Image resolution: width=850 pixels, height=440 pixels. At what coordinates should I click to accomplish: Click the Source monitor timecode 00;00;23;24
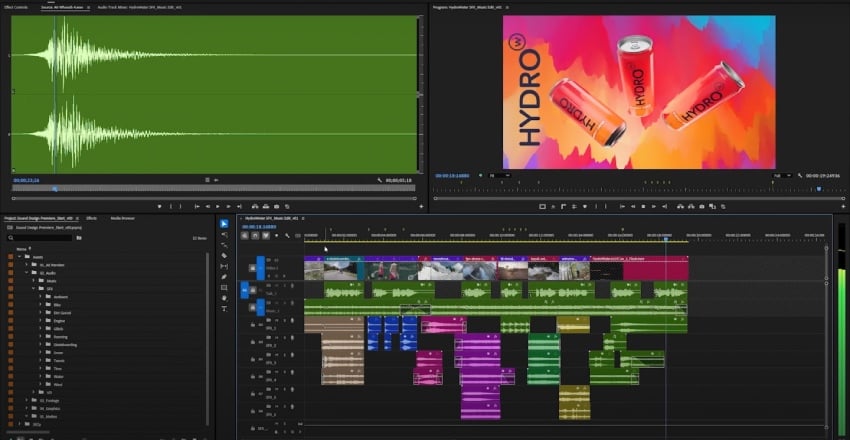click(27, 180)
